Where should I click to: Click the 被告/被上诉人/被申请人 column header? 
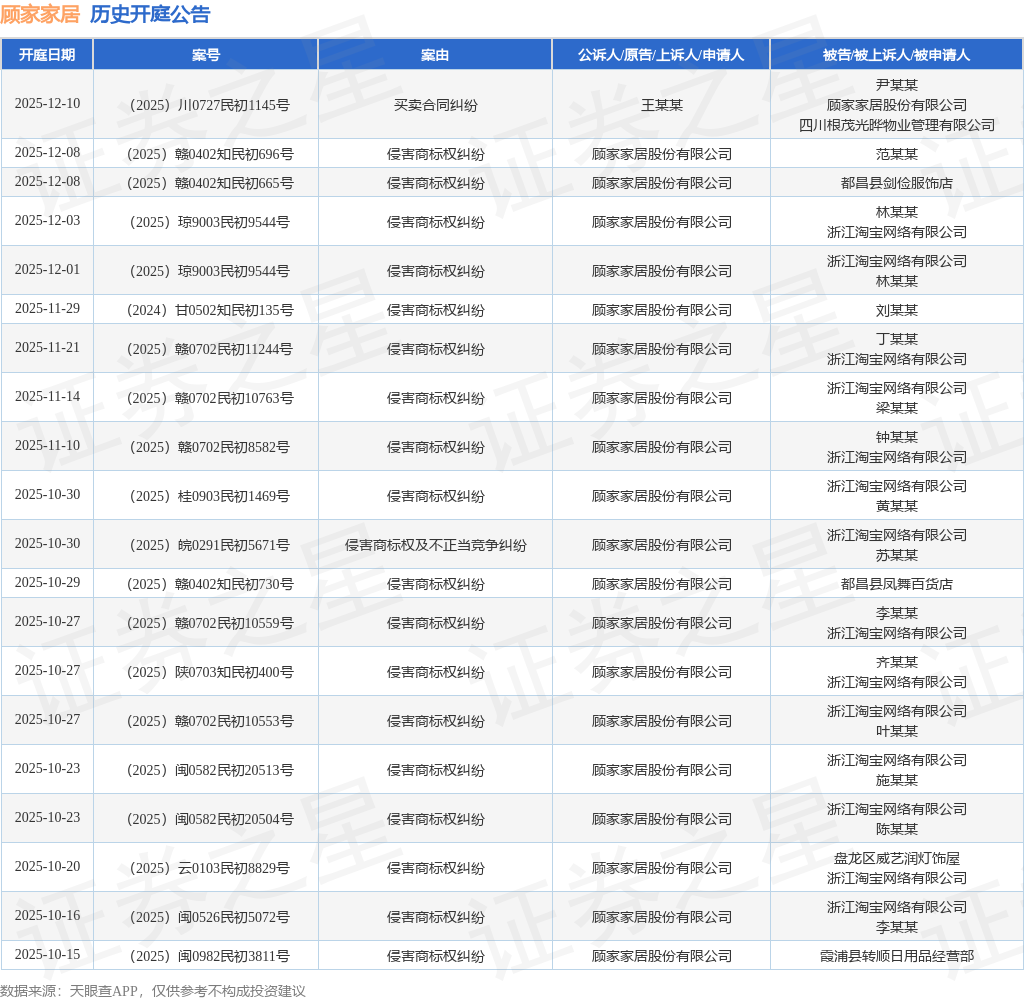coord(896,55)
